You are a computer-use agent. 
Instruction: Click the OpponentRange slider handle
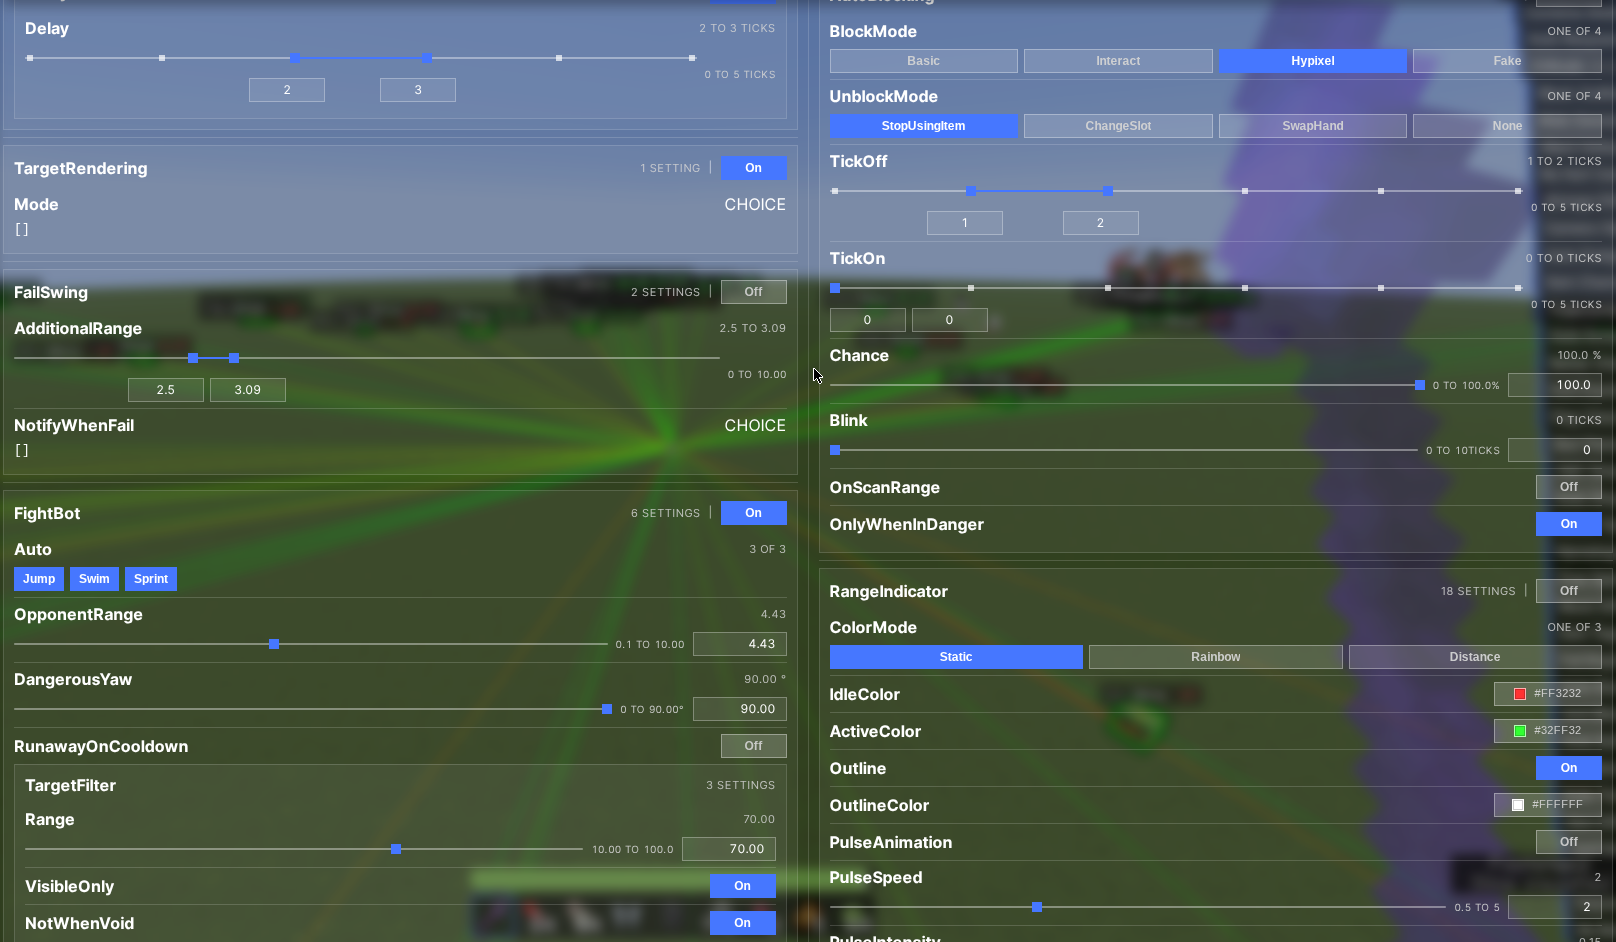[274, 644]
